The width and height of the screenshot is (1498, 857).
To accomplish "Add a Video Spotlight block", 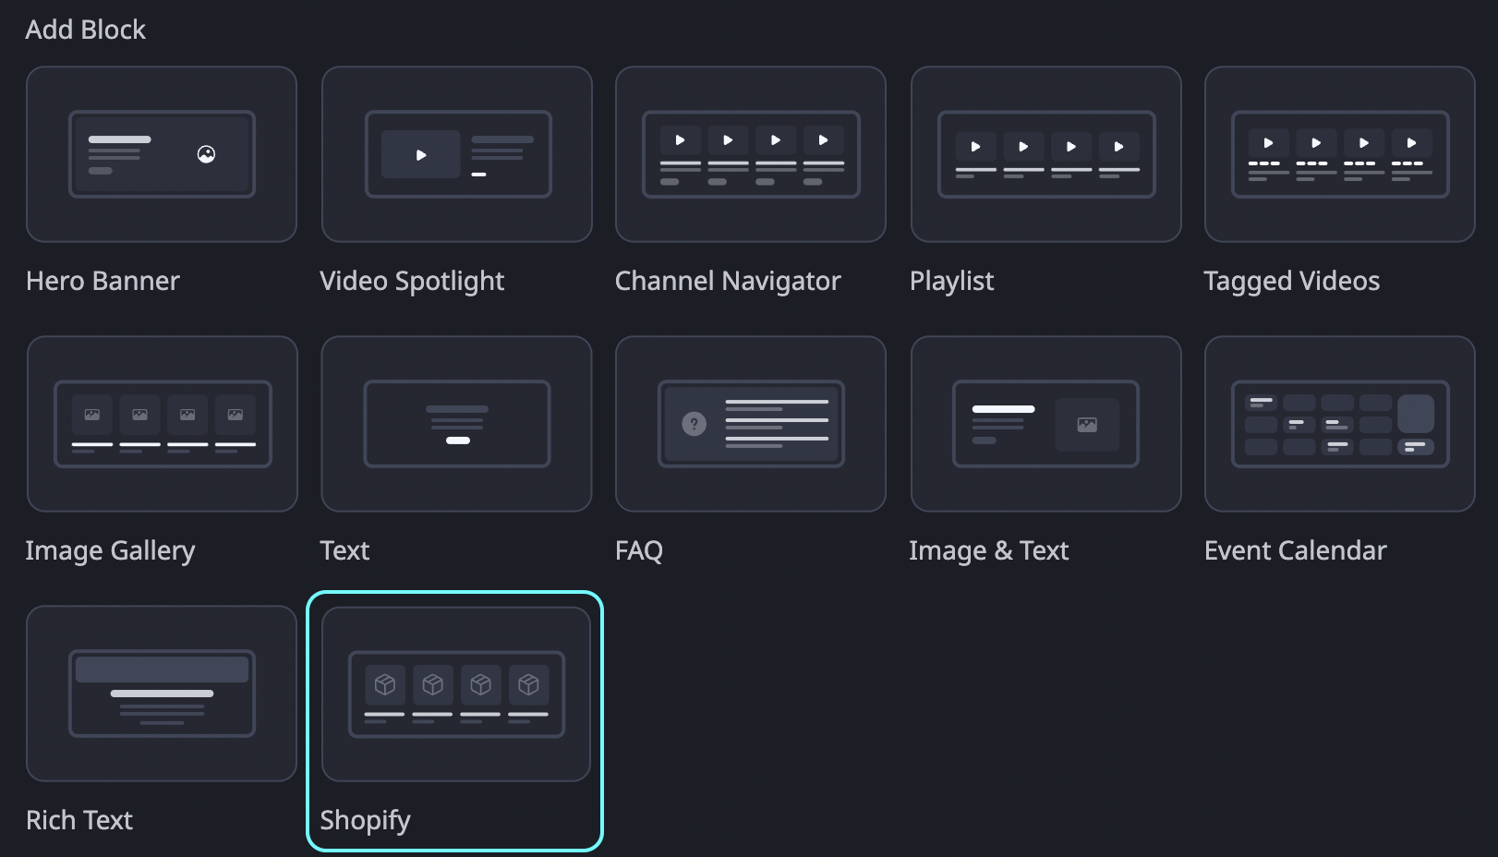I will [456, 154].
